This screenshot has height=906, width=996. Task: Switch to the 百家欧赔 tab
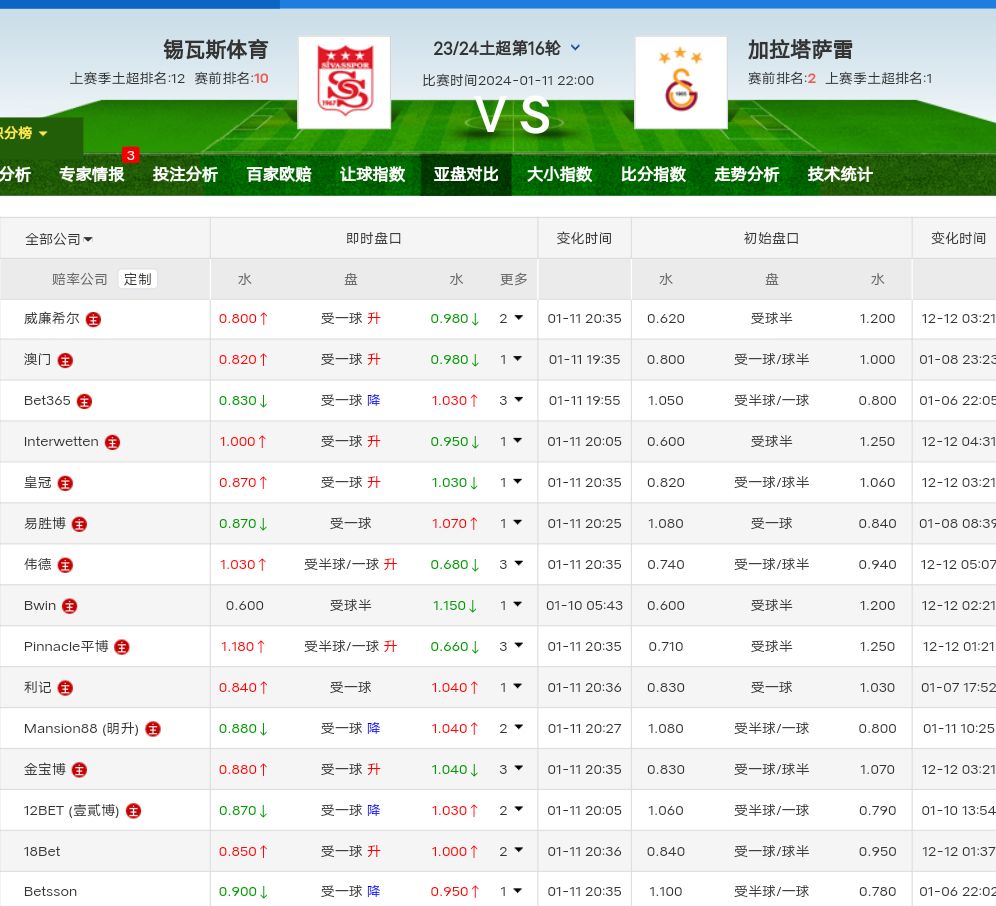point(279,174)
